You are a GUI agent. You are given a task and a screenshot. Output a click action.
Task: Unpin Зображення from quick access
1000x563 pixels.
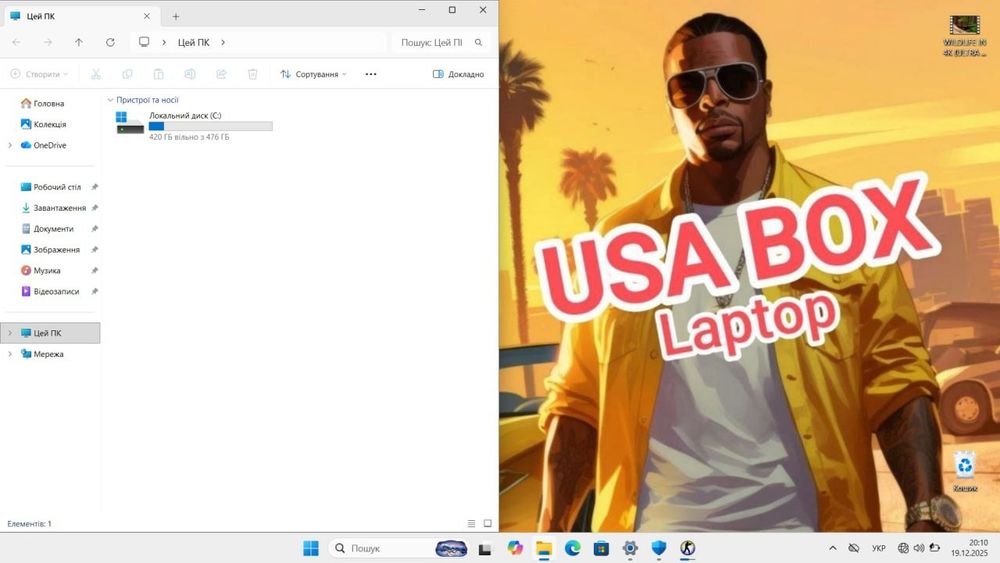[x=94, y=249]
